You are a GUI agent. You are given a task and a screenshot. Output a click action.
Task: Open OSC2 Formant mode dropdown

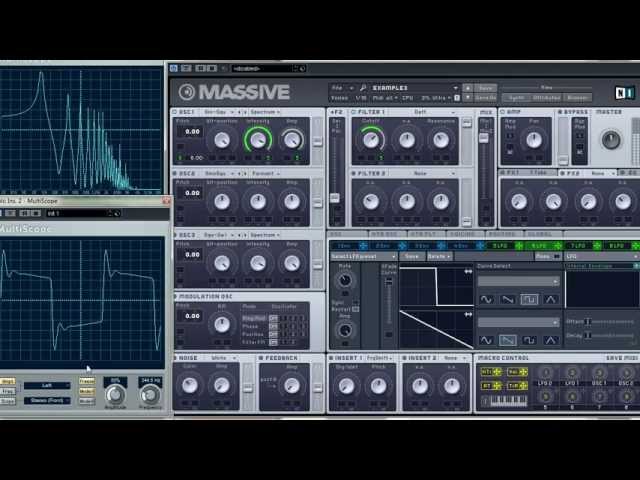(x=265, y=173)
